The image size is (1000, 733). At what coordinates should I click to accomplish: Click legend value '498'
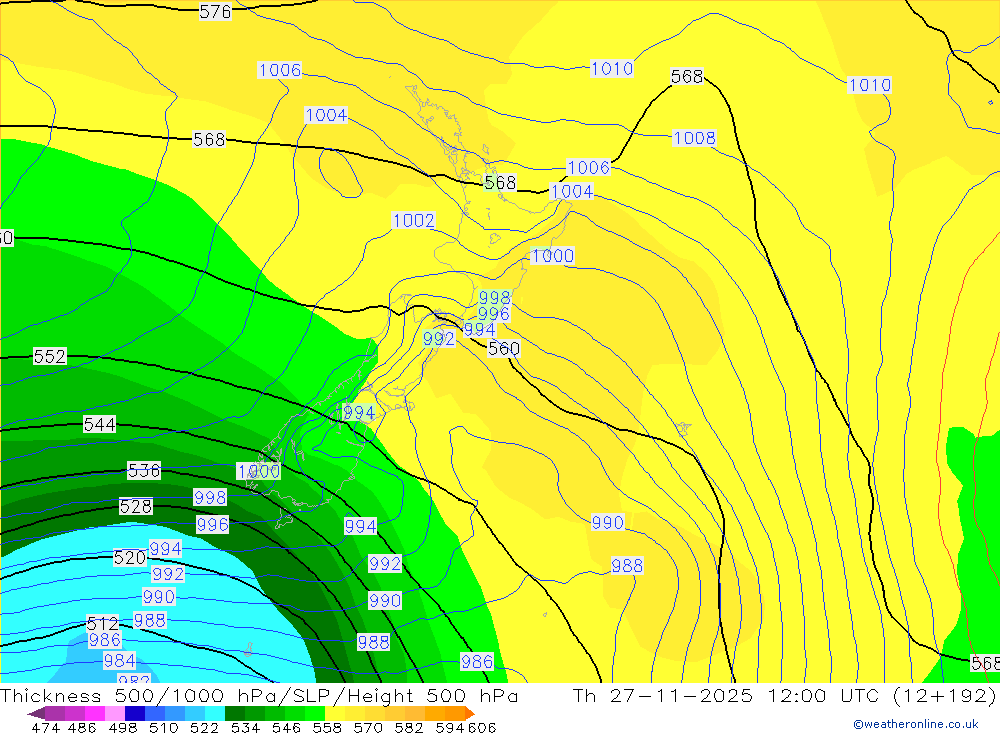click(123, 727)
